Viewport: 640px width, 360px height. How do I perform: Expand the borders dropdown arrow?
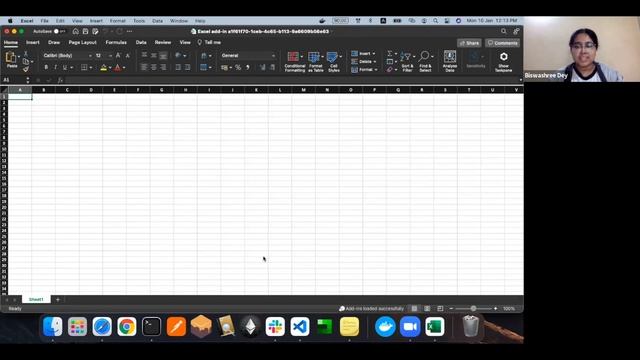click(x=91, y=68)
